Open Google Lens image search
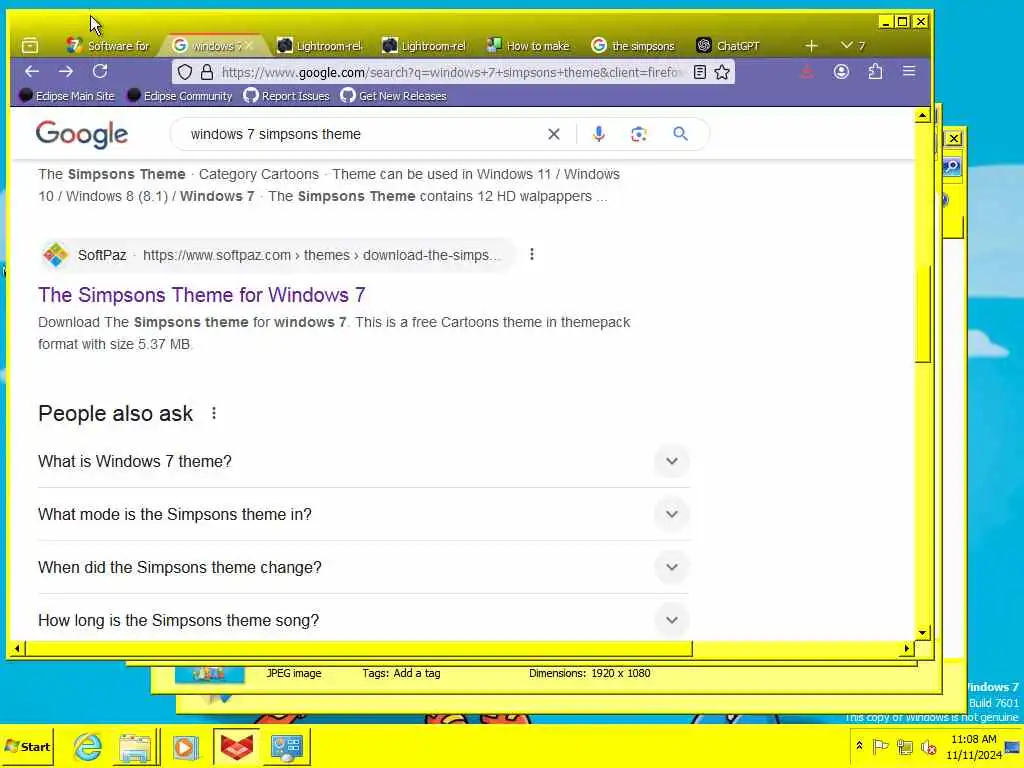The image size is (1024, 768). coord(639,134)
